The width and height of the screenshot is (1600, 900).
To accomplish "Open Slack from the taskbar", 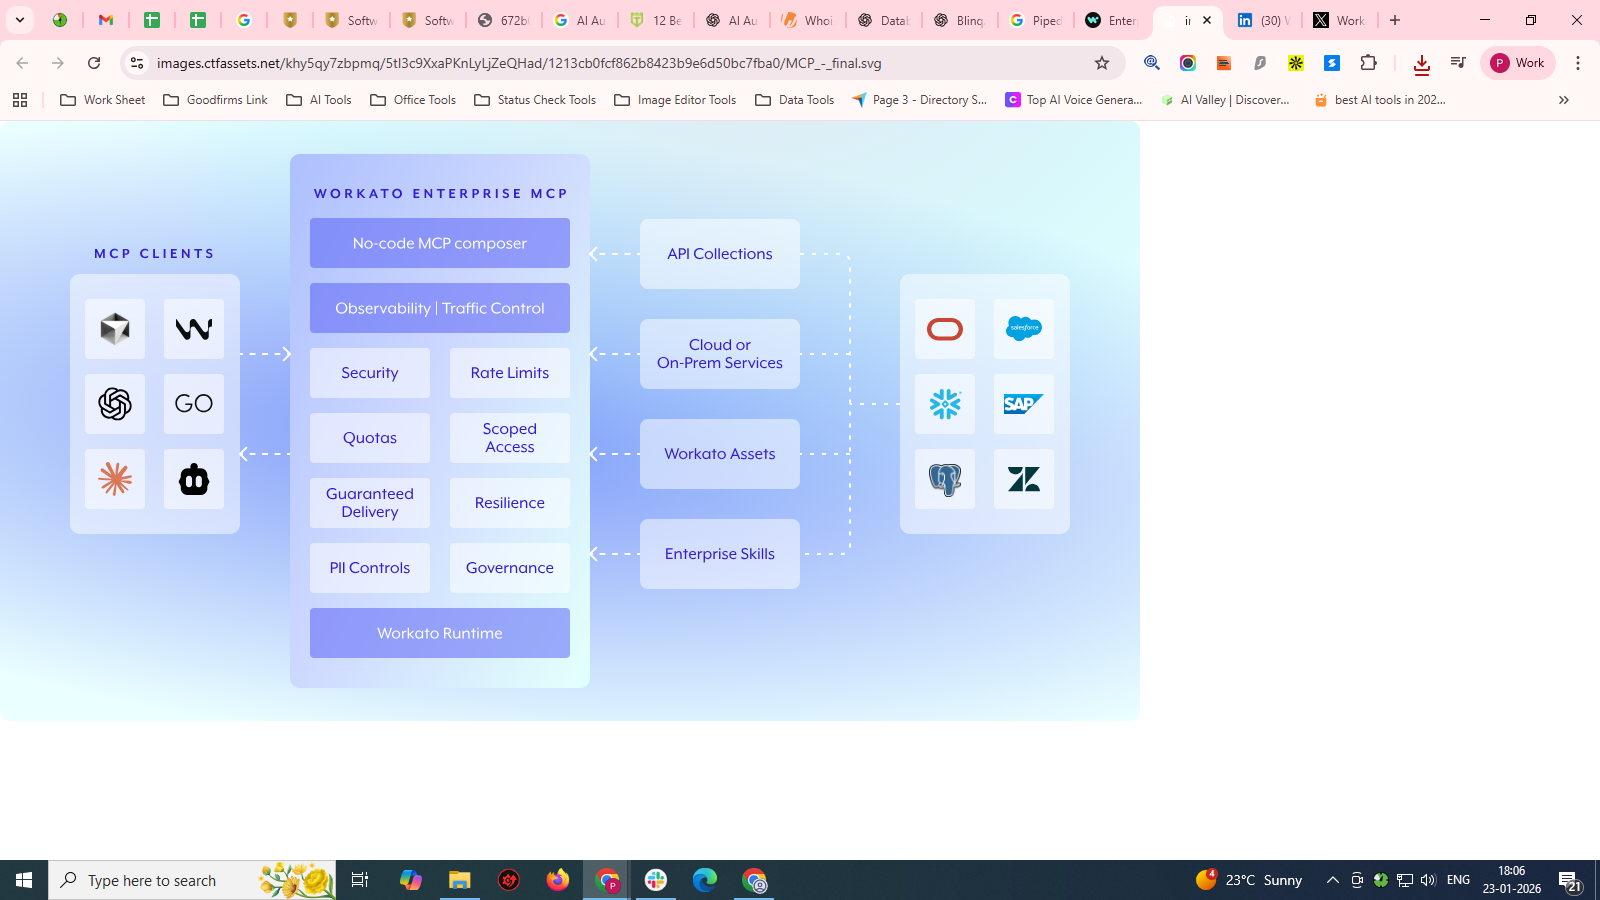I will (656, 880).
